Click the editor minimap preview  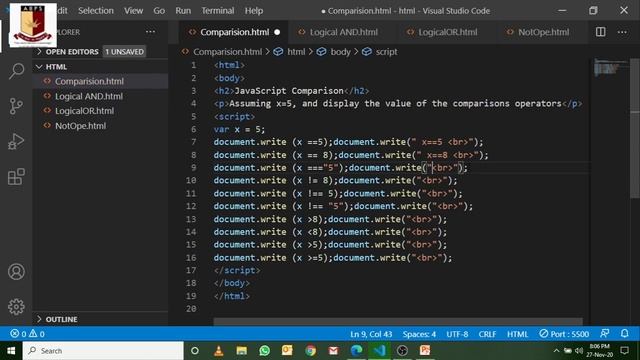(x=610, y=67)
